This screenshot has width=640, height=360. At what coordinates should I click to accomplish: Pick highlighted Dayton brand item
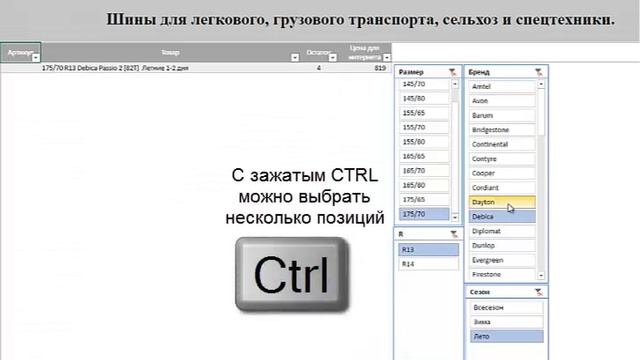[x=502, y=202]
